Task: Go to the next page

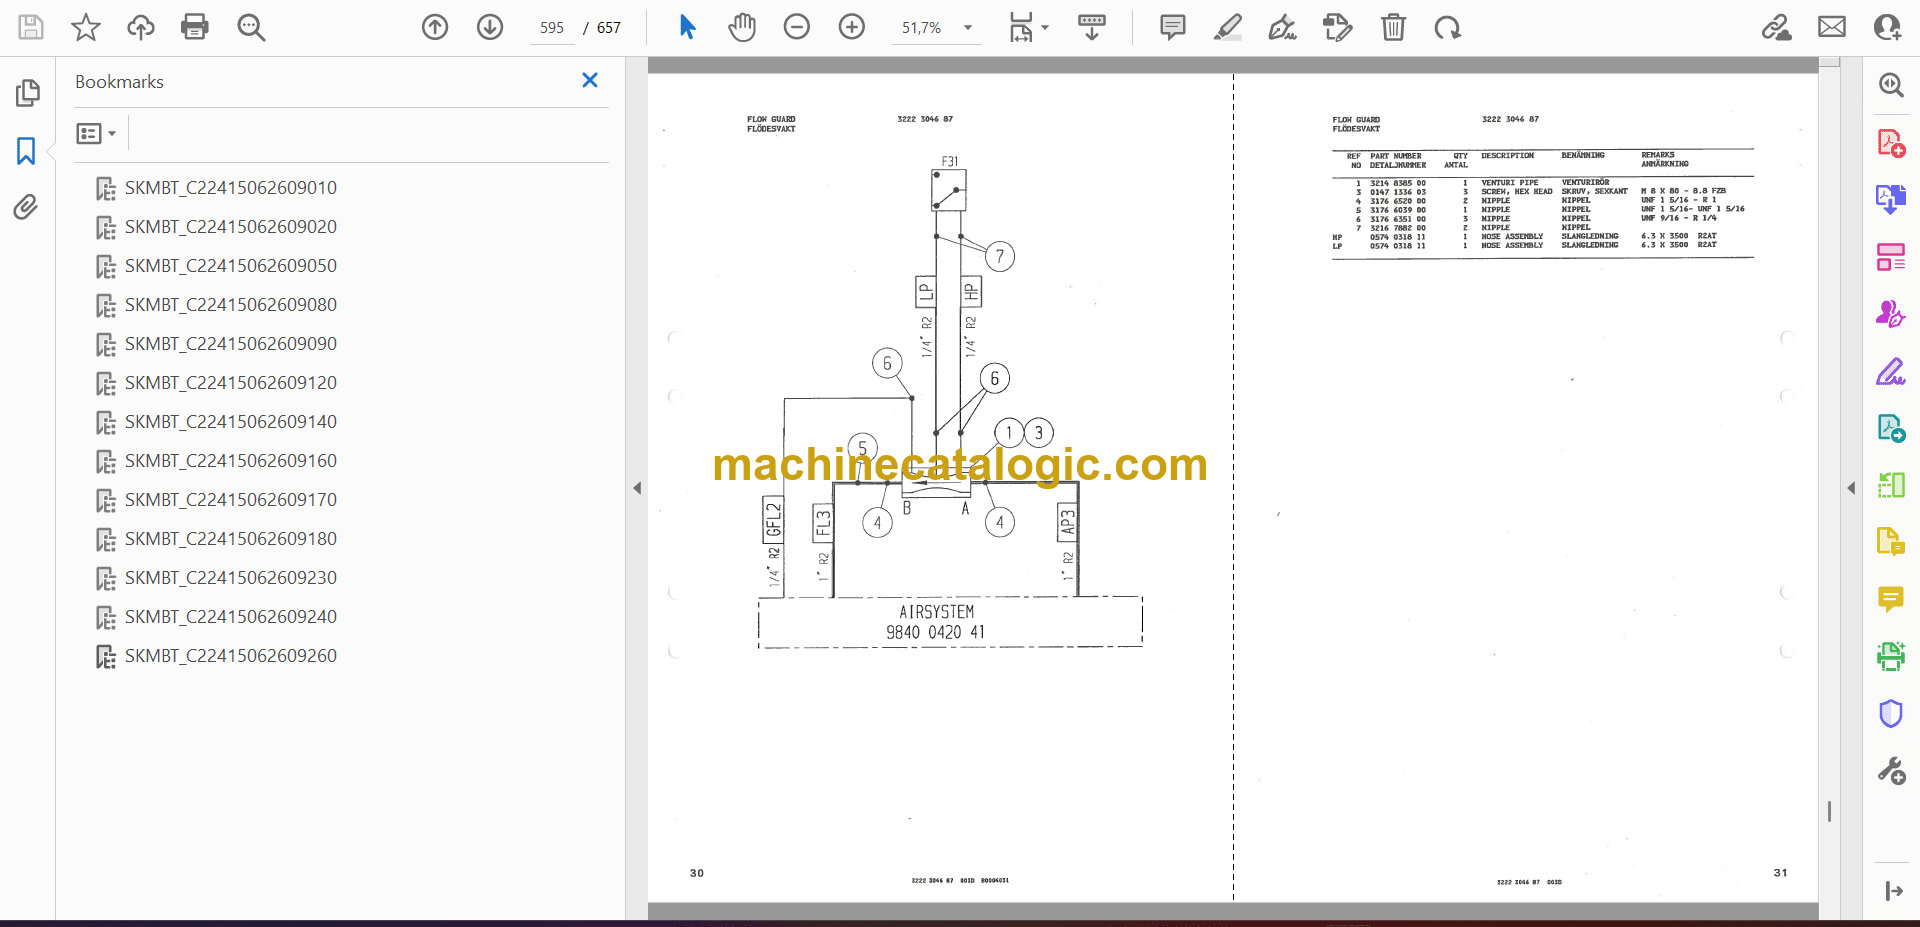Action: [x=490, y=27]
